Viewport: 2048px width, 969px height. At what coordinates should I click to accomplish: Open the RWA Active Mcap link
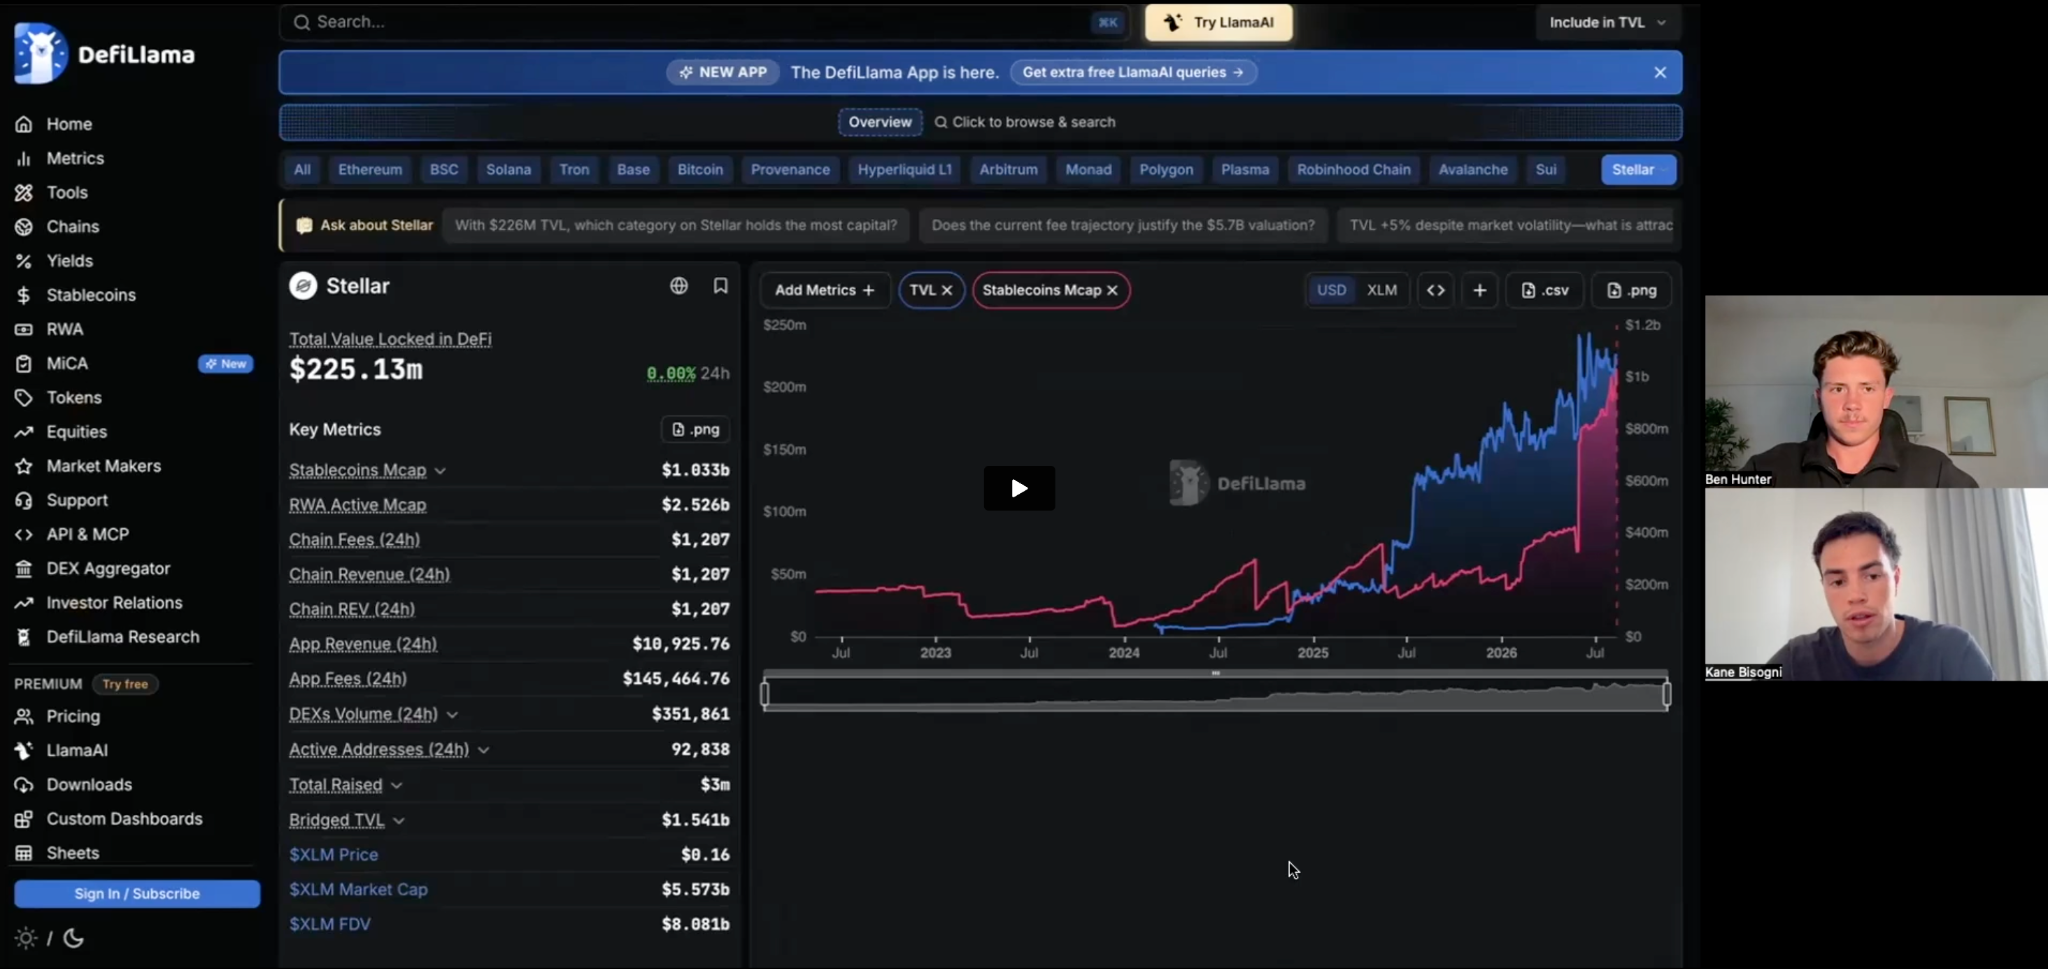click(x=357, y=505)
